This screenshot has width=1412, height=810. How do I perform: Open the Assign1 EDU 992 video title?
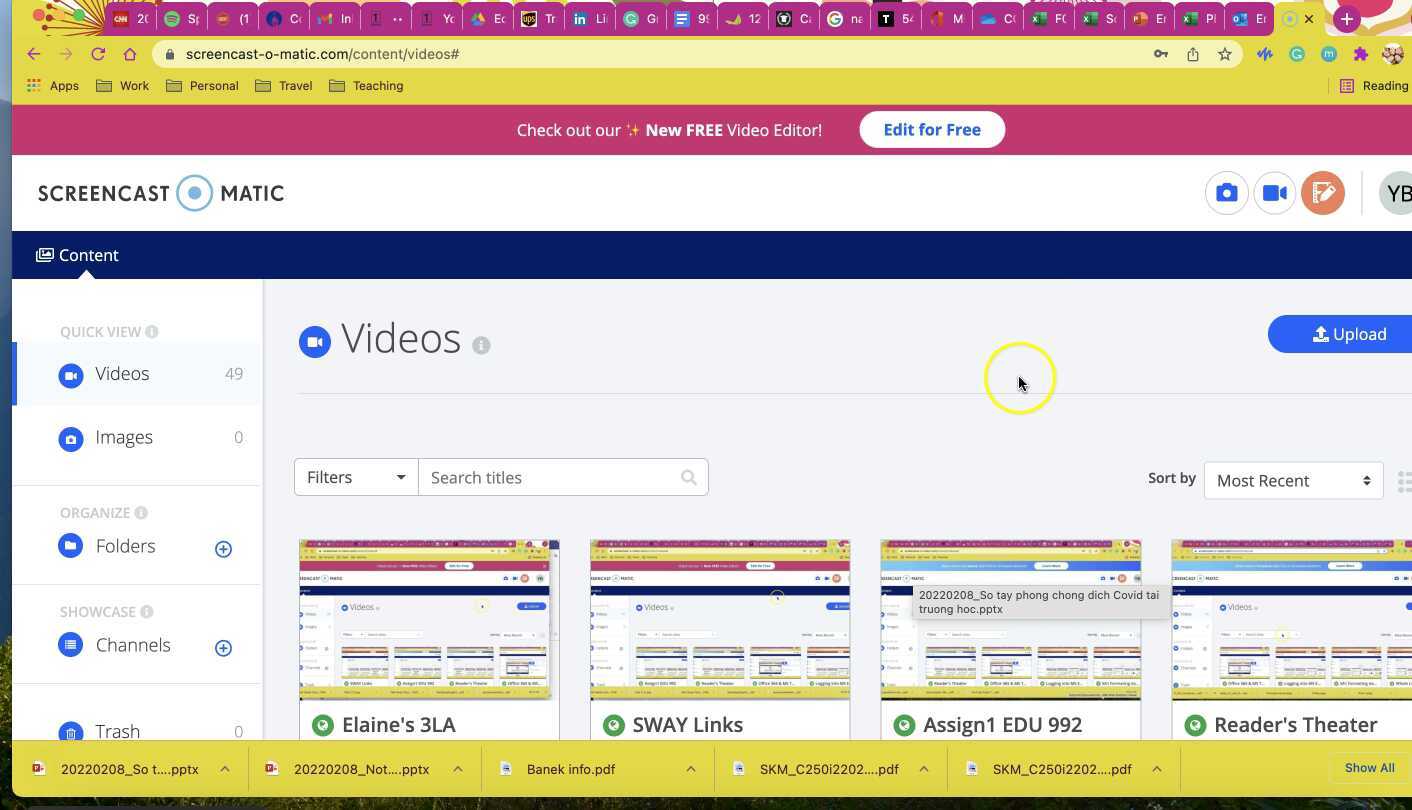[1002, 725]
